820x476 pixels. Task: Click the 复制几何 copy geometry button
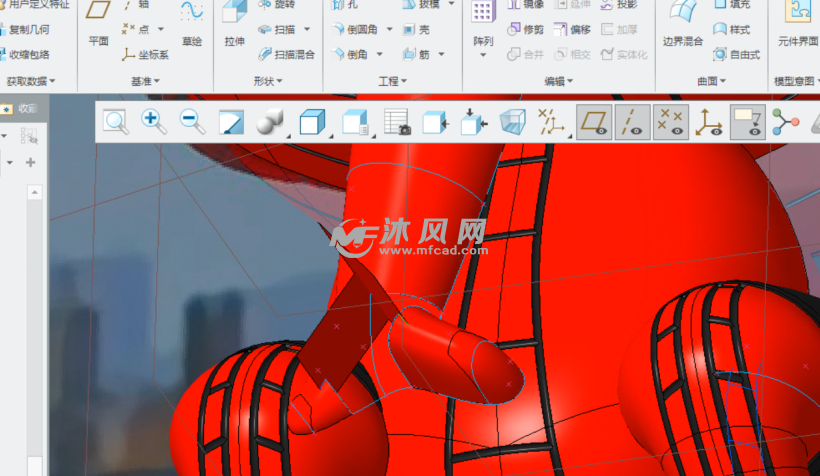click(x=24, y=30)
